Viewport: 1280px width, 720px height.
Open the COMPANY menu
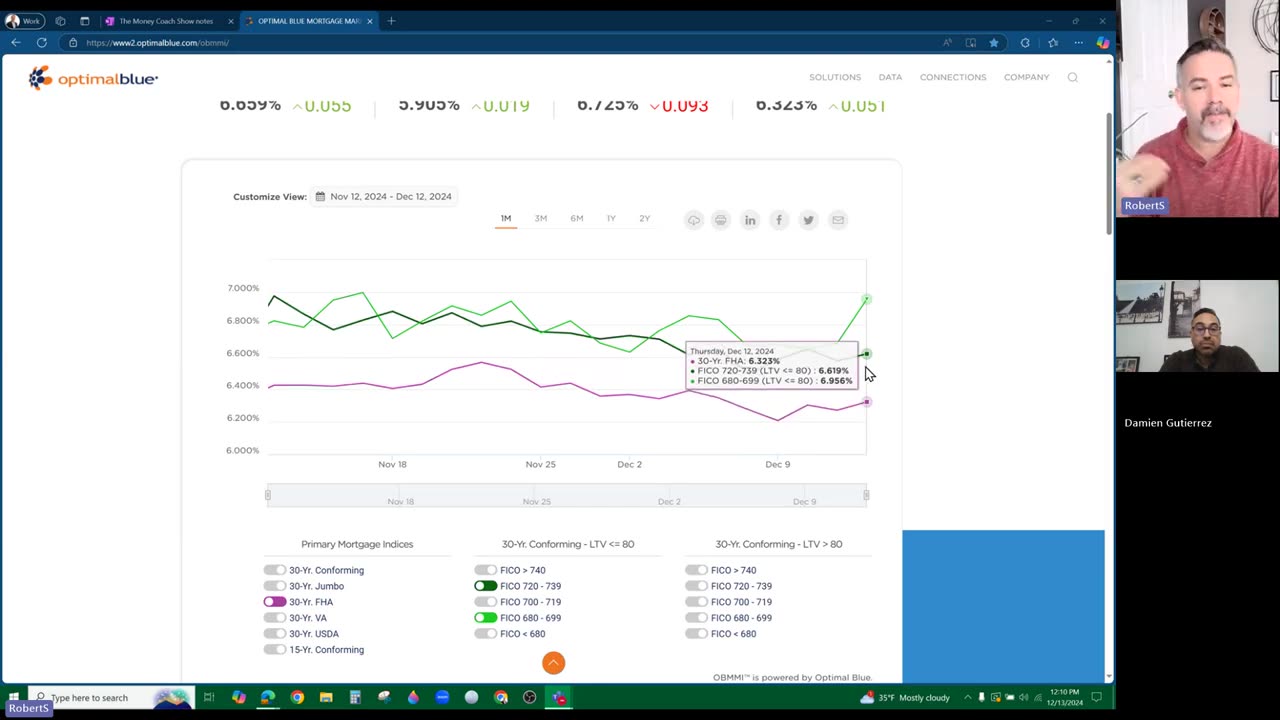click(x=1026, y=77)
